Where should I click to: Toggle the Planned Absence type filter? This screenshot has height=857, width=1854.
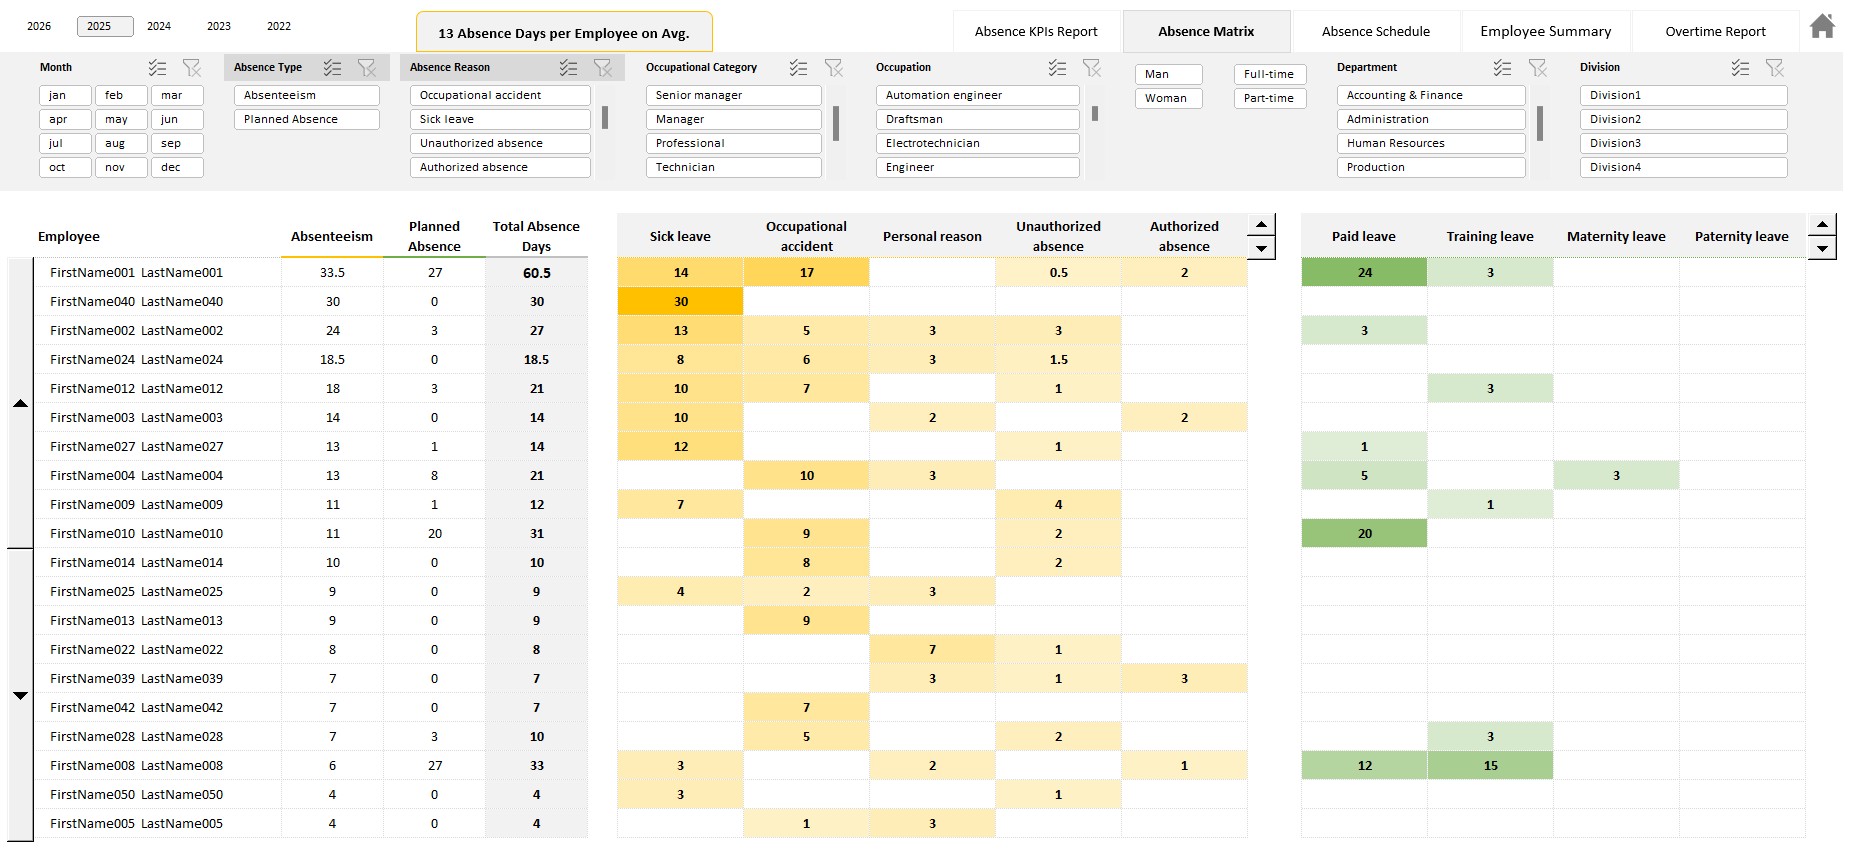click(306, 119)
